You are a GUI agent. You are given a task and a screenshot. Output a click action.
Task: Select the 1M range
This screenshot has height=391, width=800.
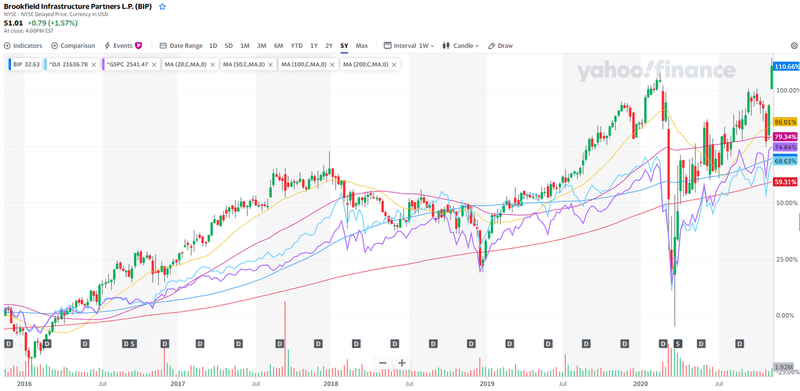click(245, 45)
